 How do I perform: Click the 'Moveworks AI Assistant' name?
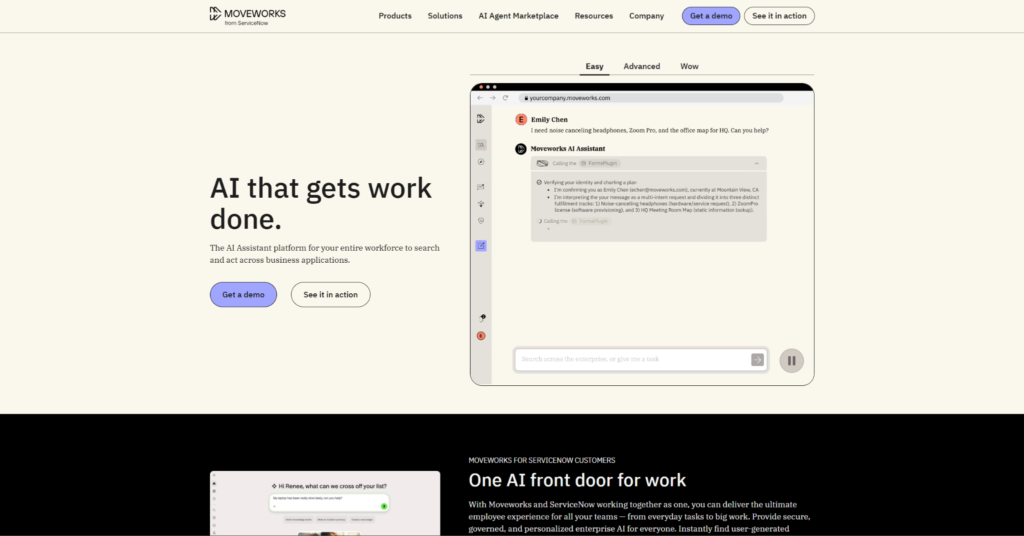point(568,149)
